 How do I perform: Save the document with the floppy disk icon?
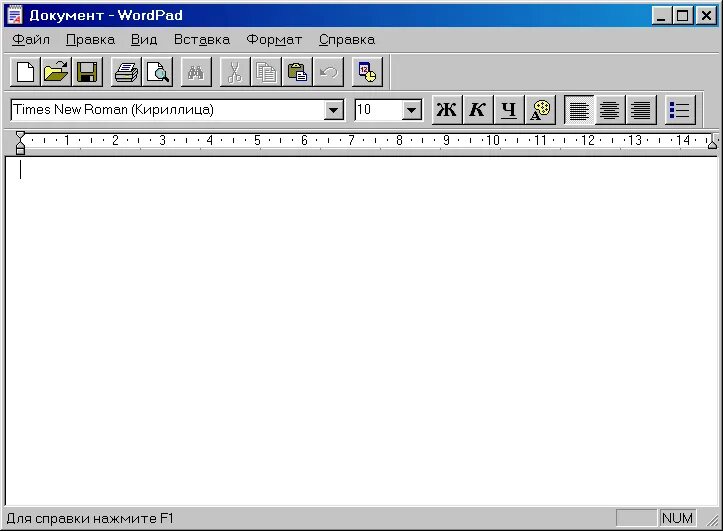pos(87,72)
